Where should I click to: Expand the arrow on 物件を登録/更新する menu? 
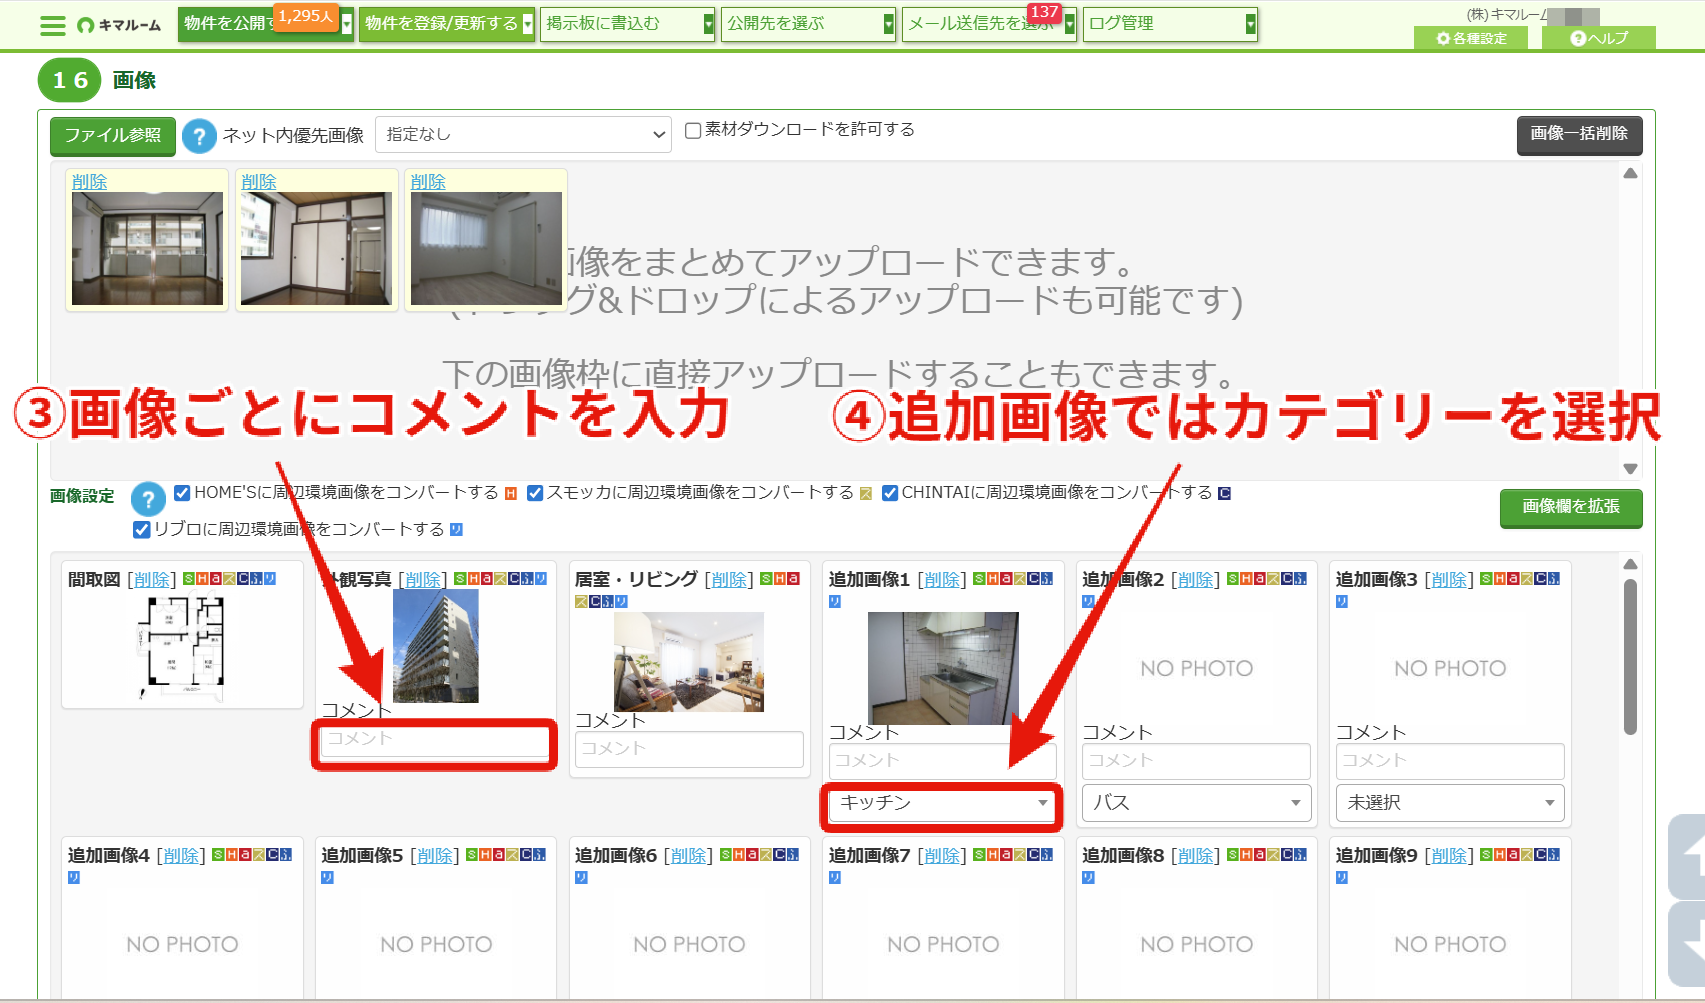(528, 24)
